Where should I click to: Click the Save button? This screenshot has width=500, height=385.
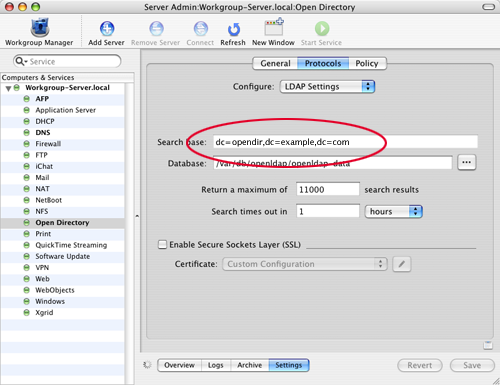[x=472, y=365]
